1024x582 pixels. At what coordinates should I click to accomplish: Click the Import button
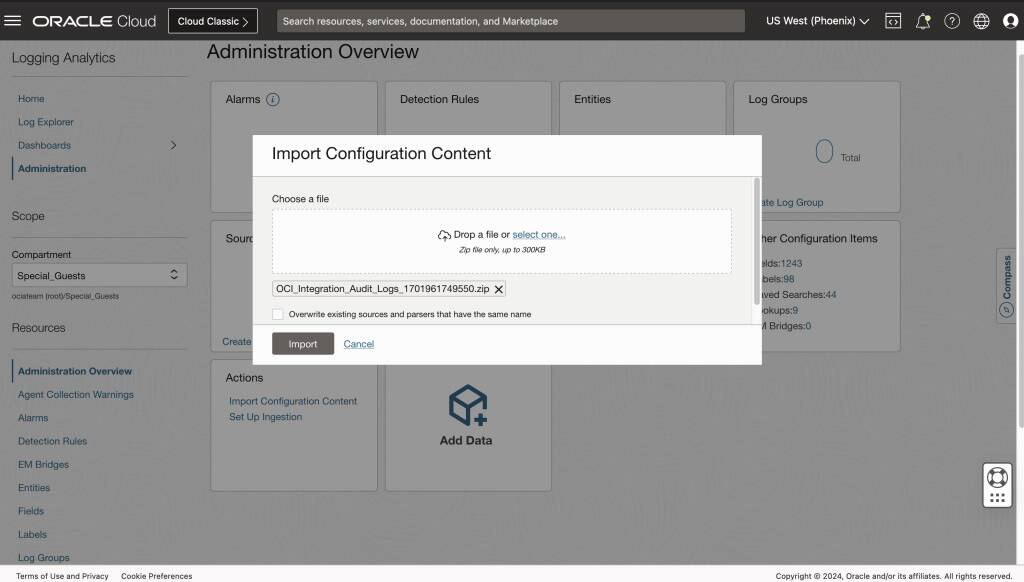click(x=302, y=343)
